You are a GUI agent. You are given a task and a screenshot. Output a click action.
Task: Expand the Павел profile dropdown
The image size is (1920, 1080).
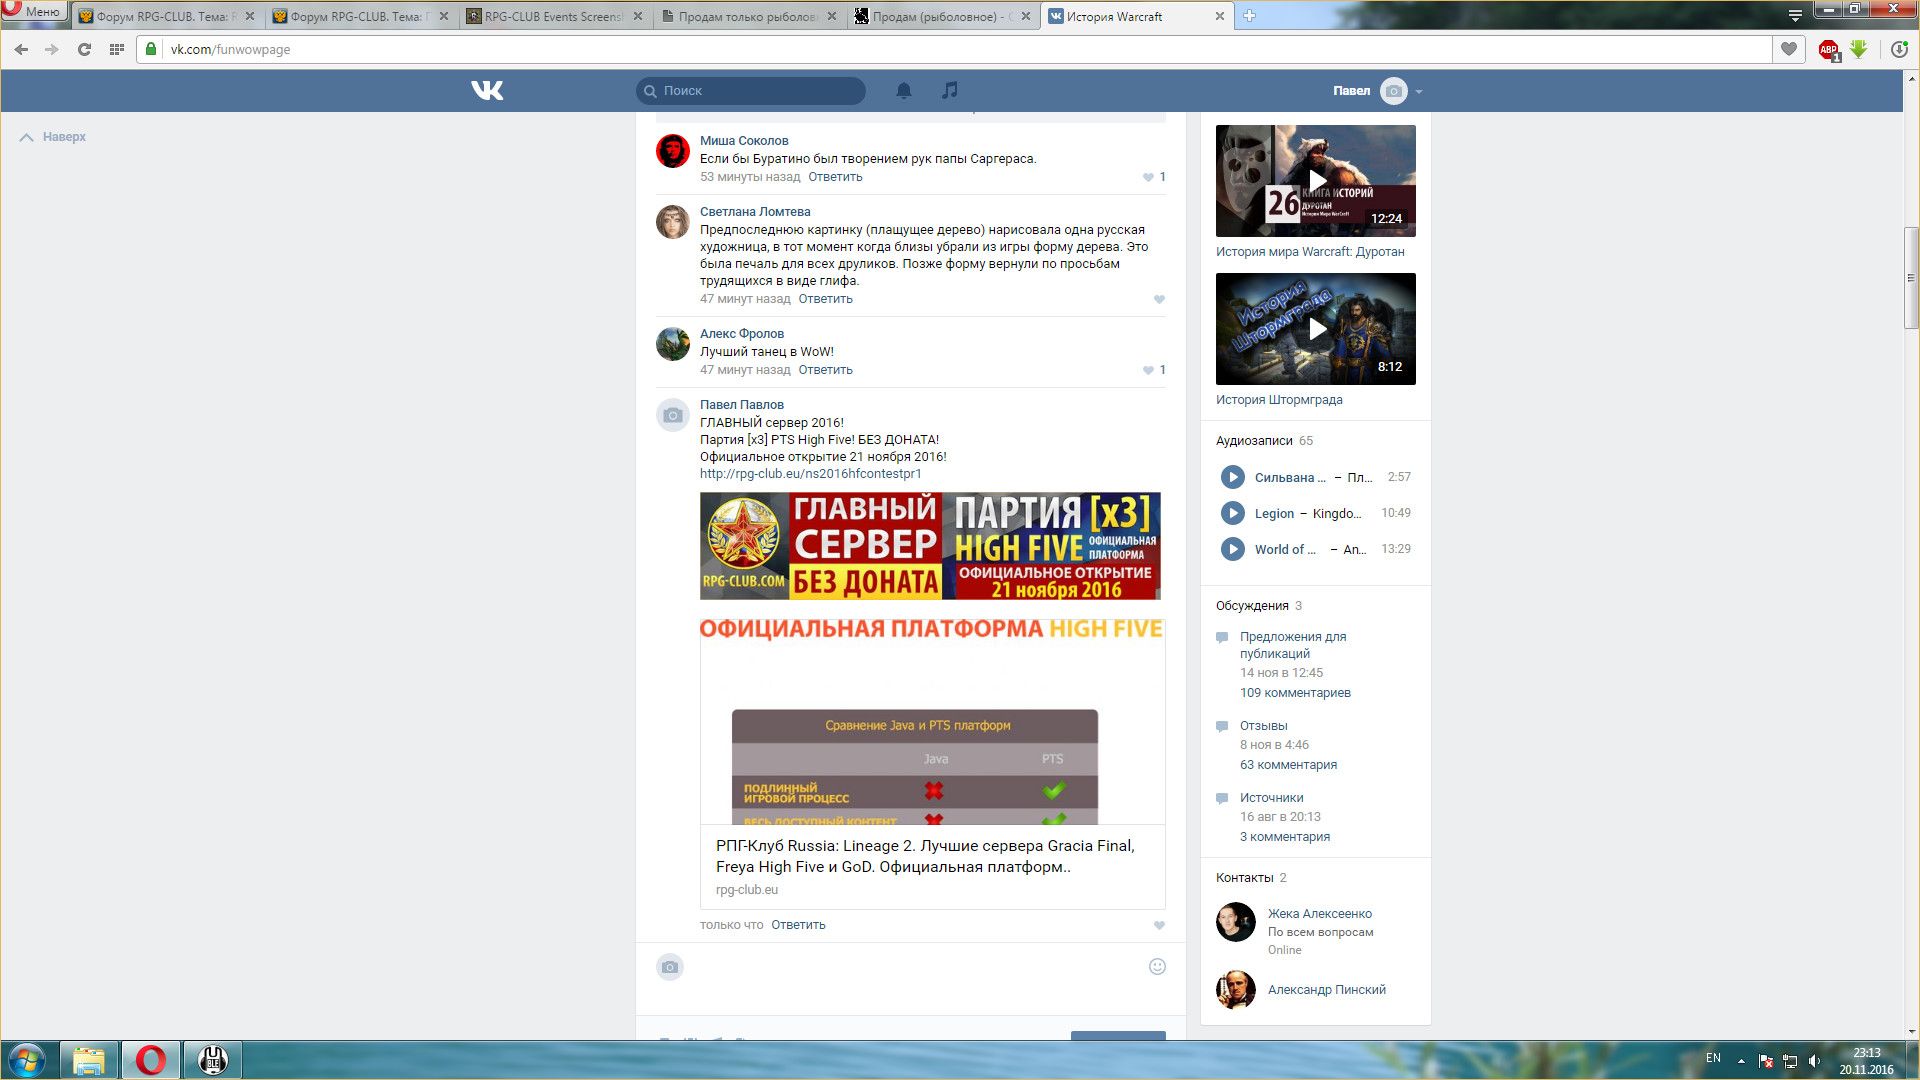[1418, 91]
